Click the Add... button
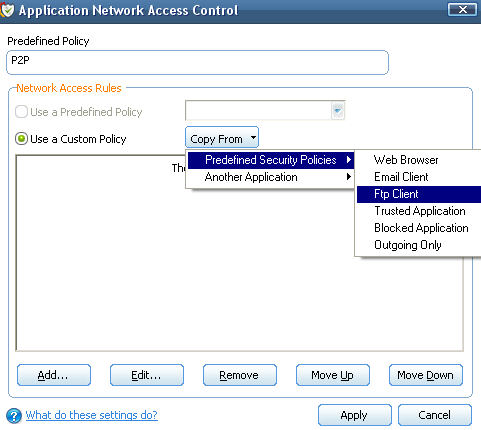The image size is (481, 430). (x=54, y=375)
